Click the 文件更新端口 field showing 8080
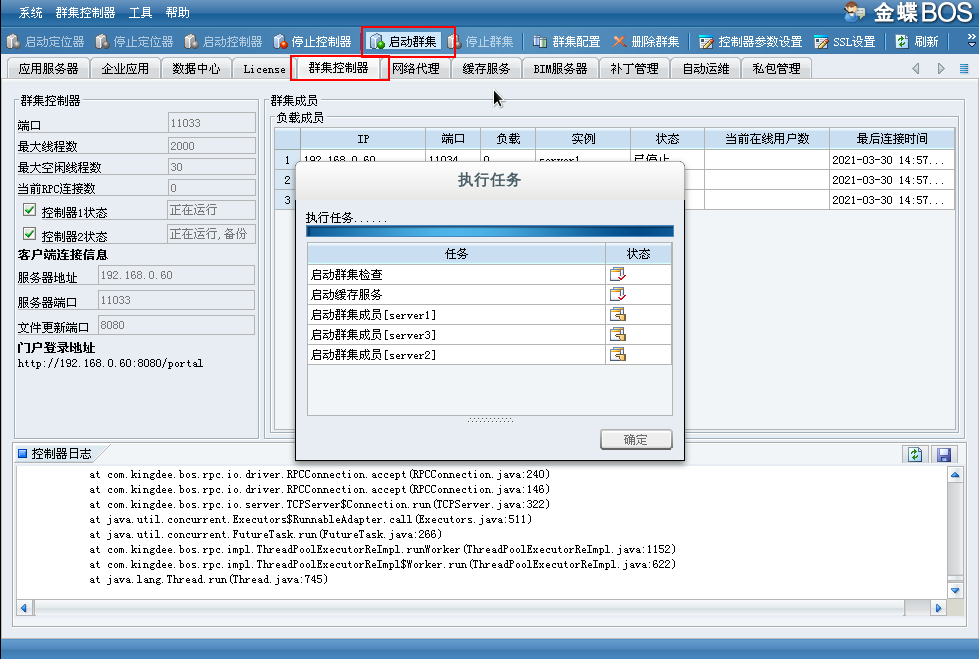The width and height of the screenshot is (979, 659). 177,325
